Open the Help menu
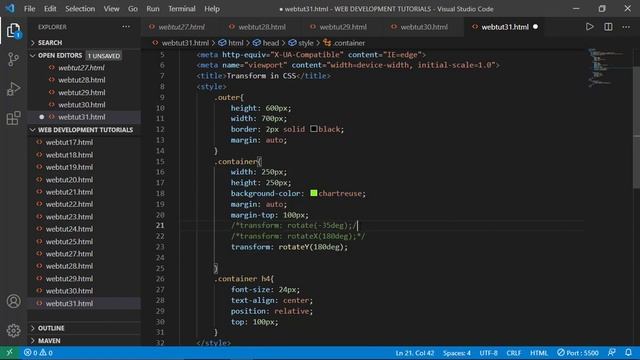 point(212,9)
